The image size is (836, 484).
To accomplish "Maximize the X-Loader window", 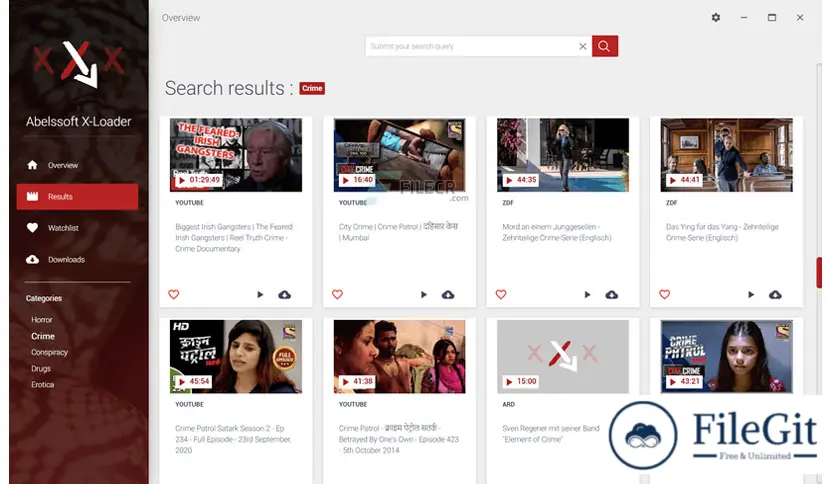I will point(771,18).
